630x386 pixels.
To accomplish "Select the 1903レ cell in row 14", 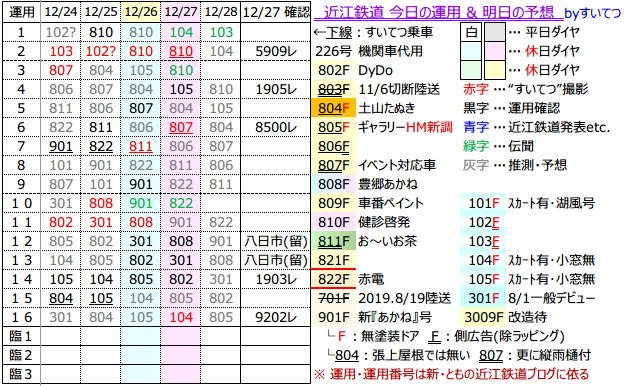I will coord(276,279).
